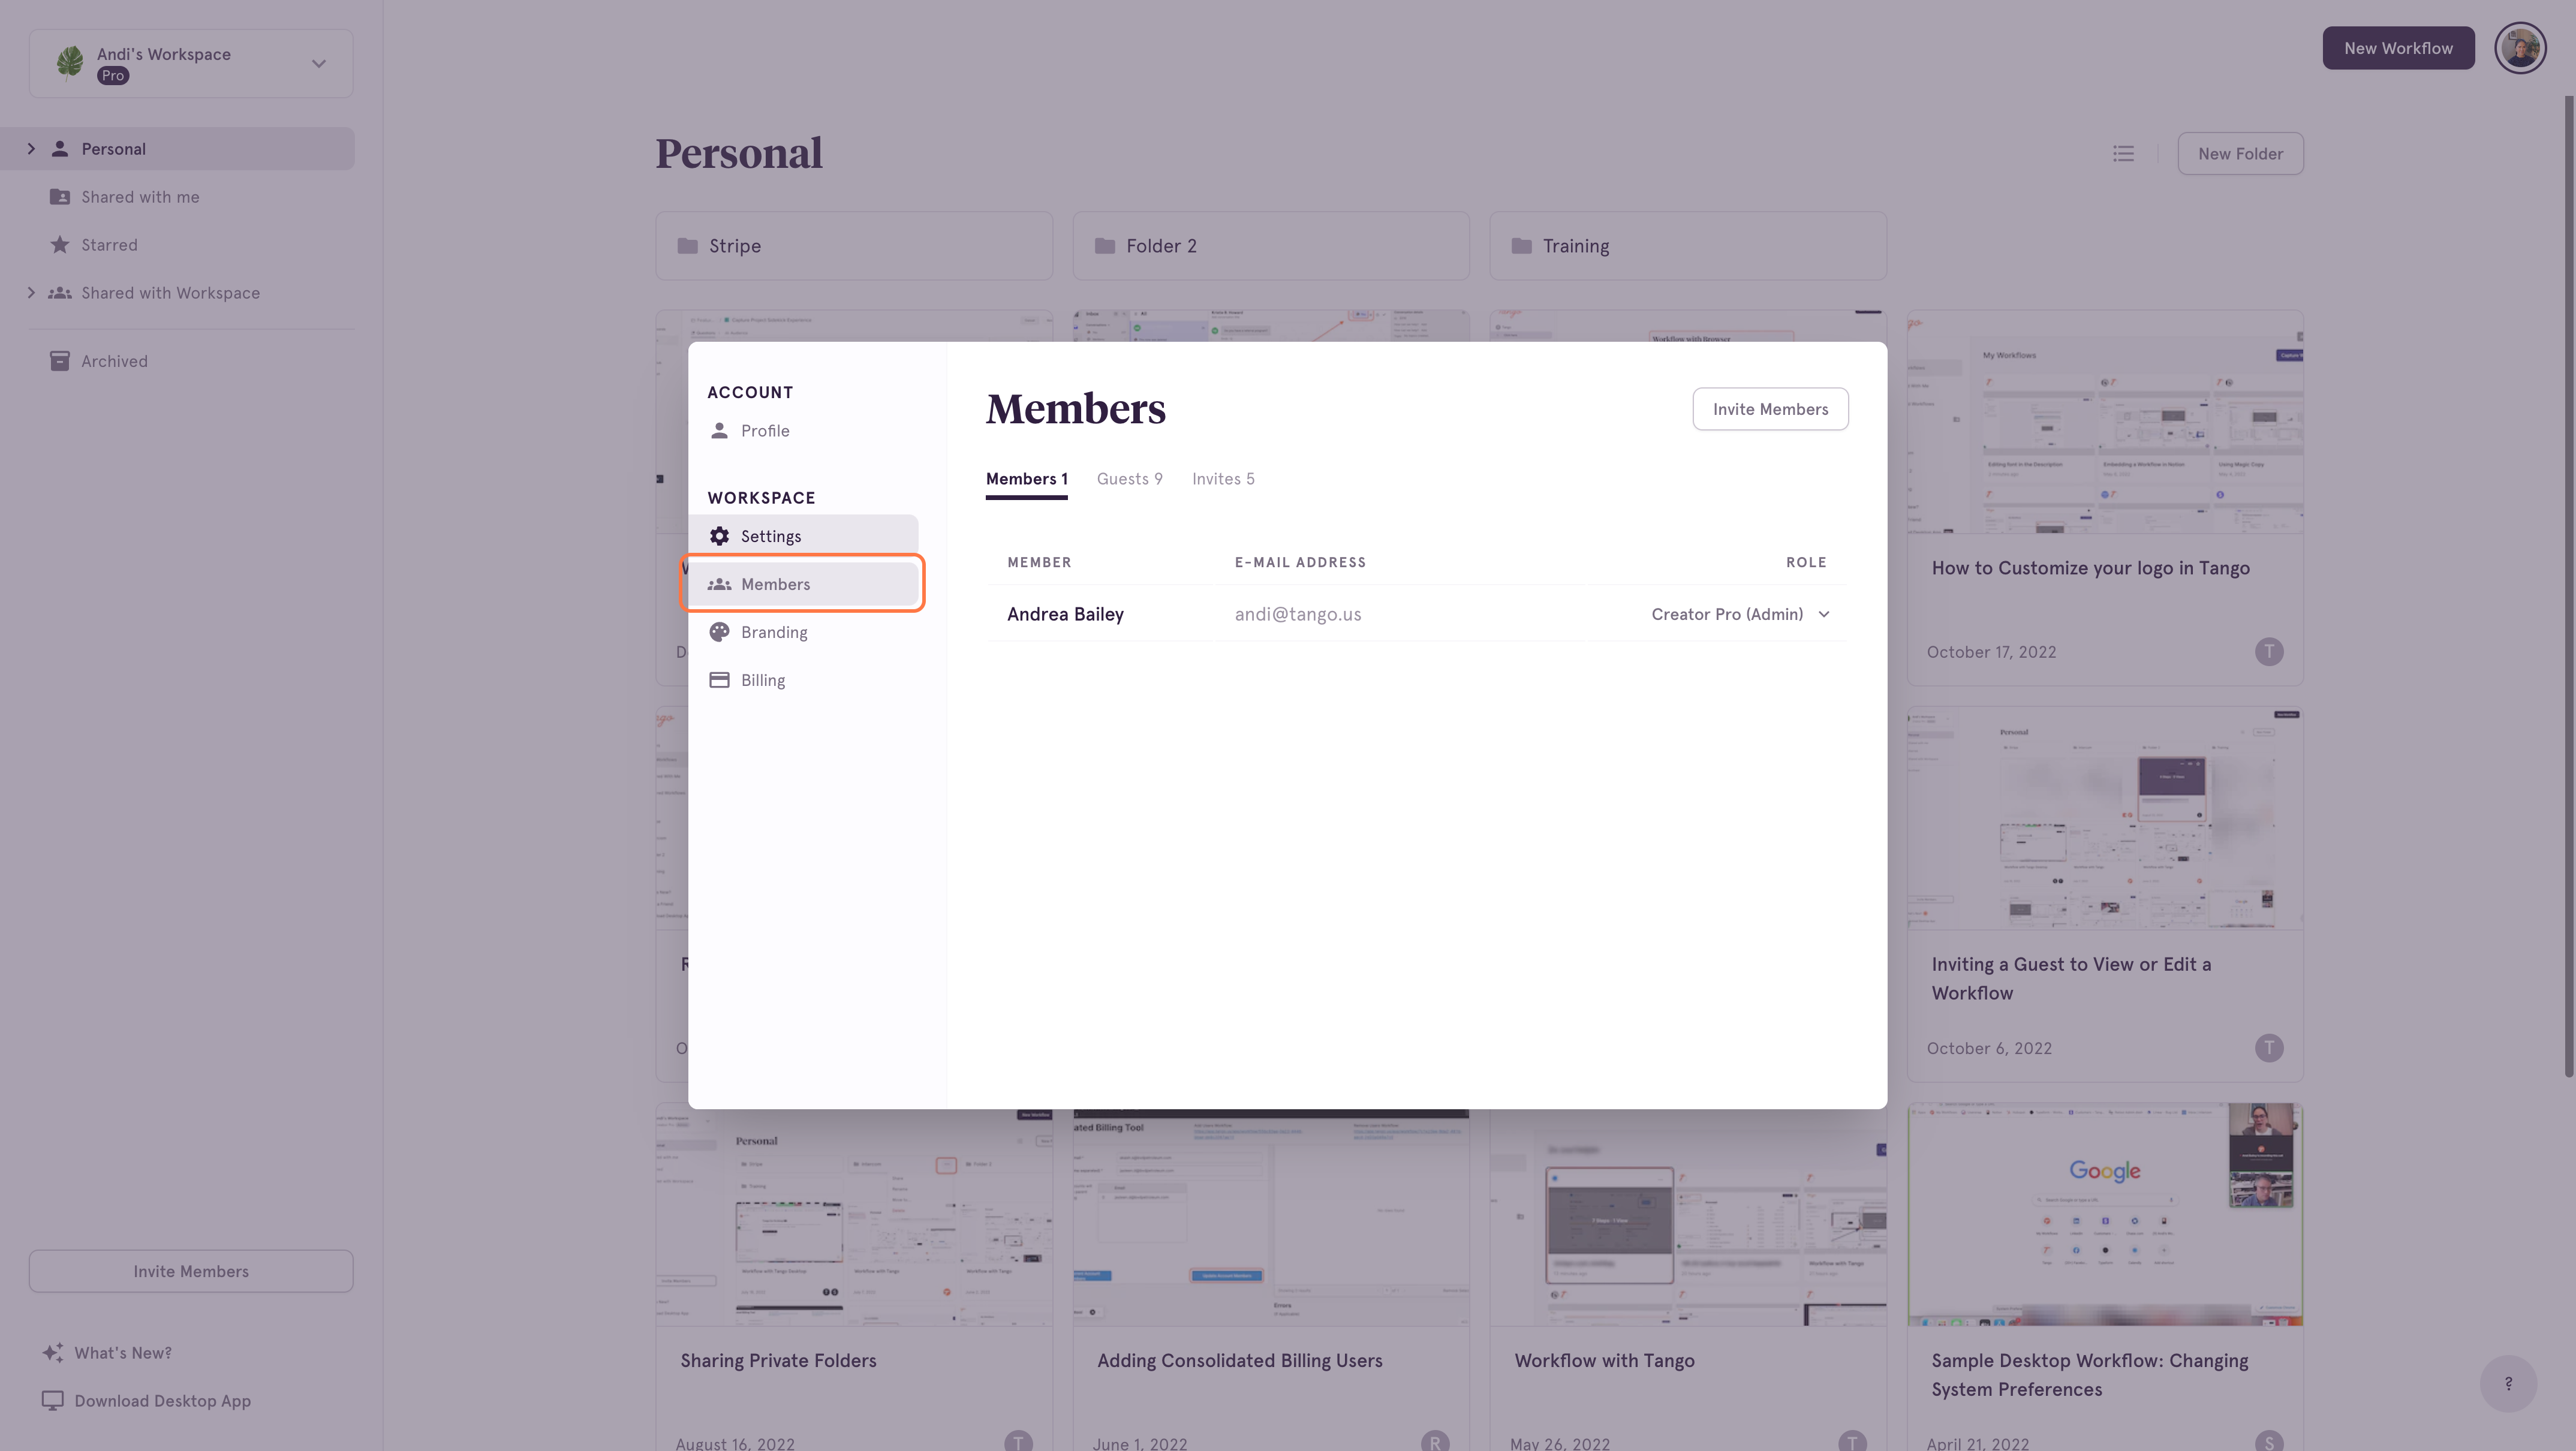Open workspace Settings in the modal

[x=803, y=536]
